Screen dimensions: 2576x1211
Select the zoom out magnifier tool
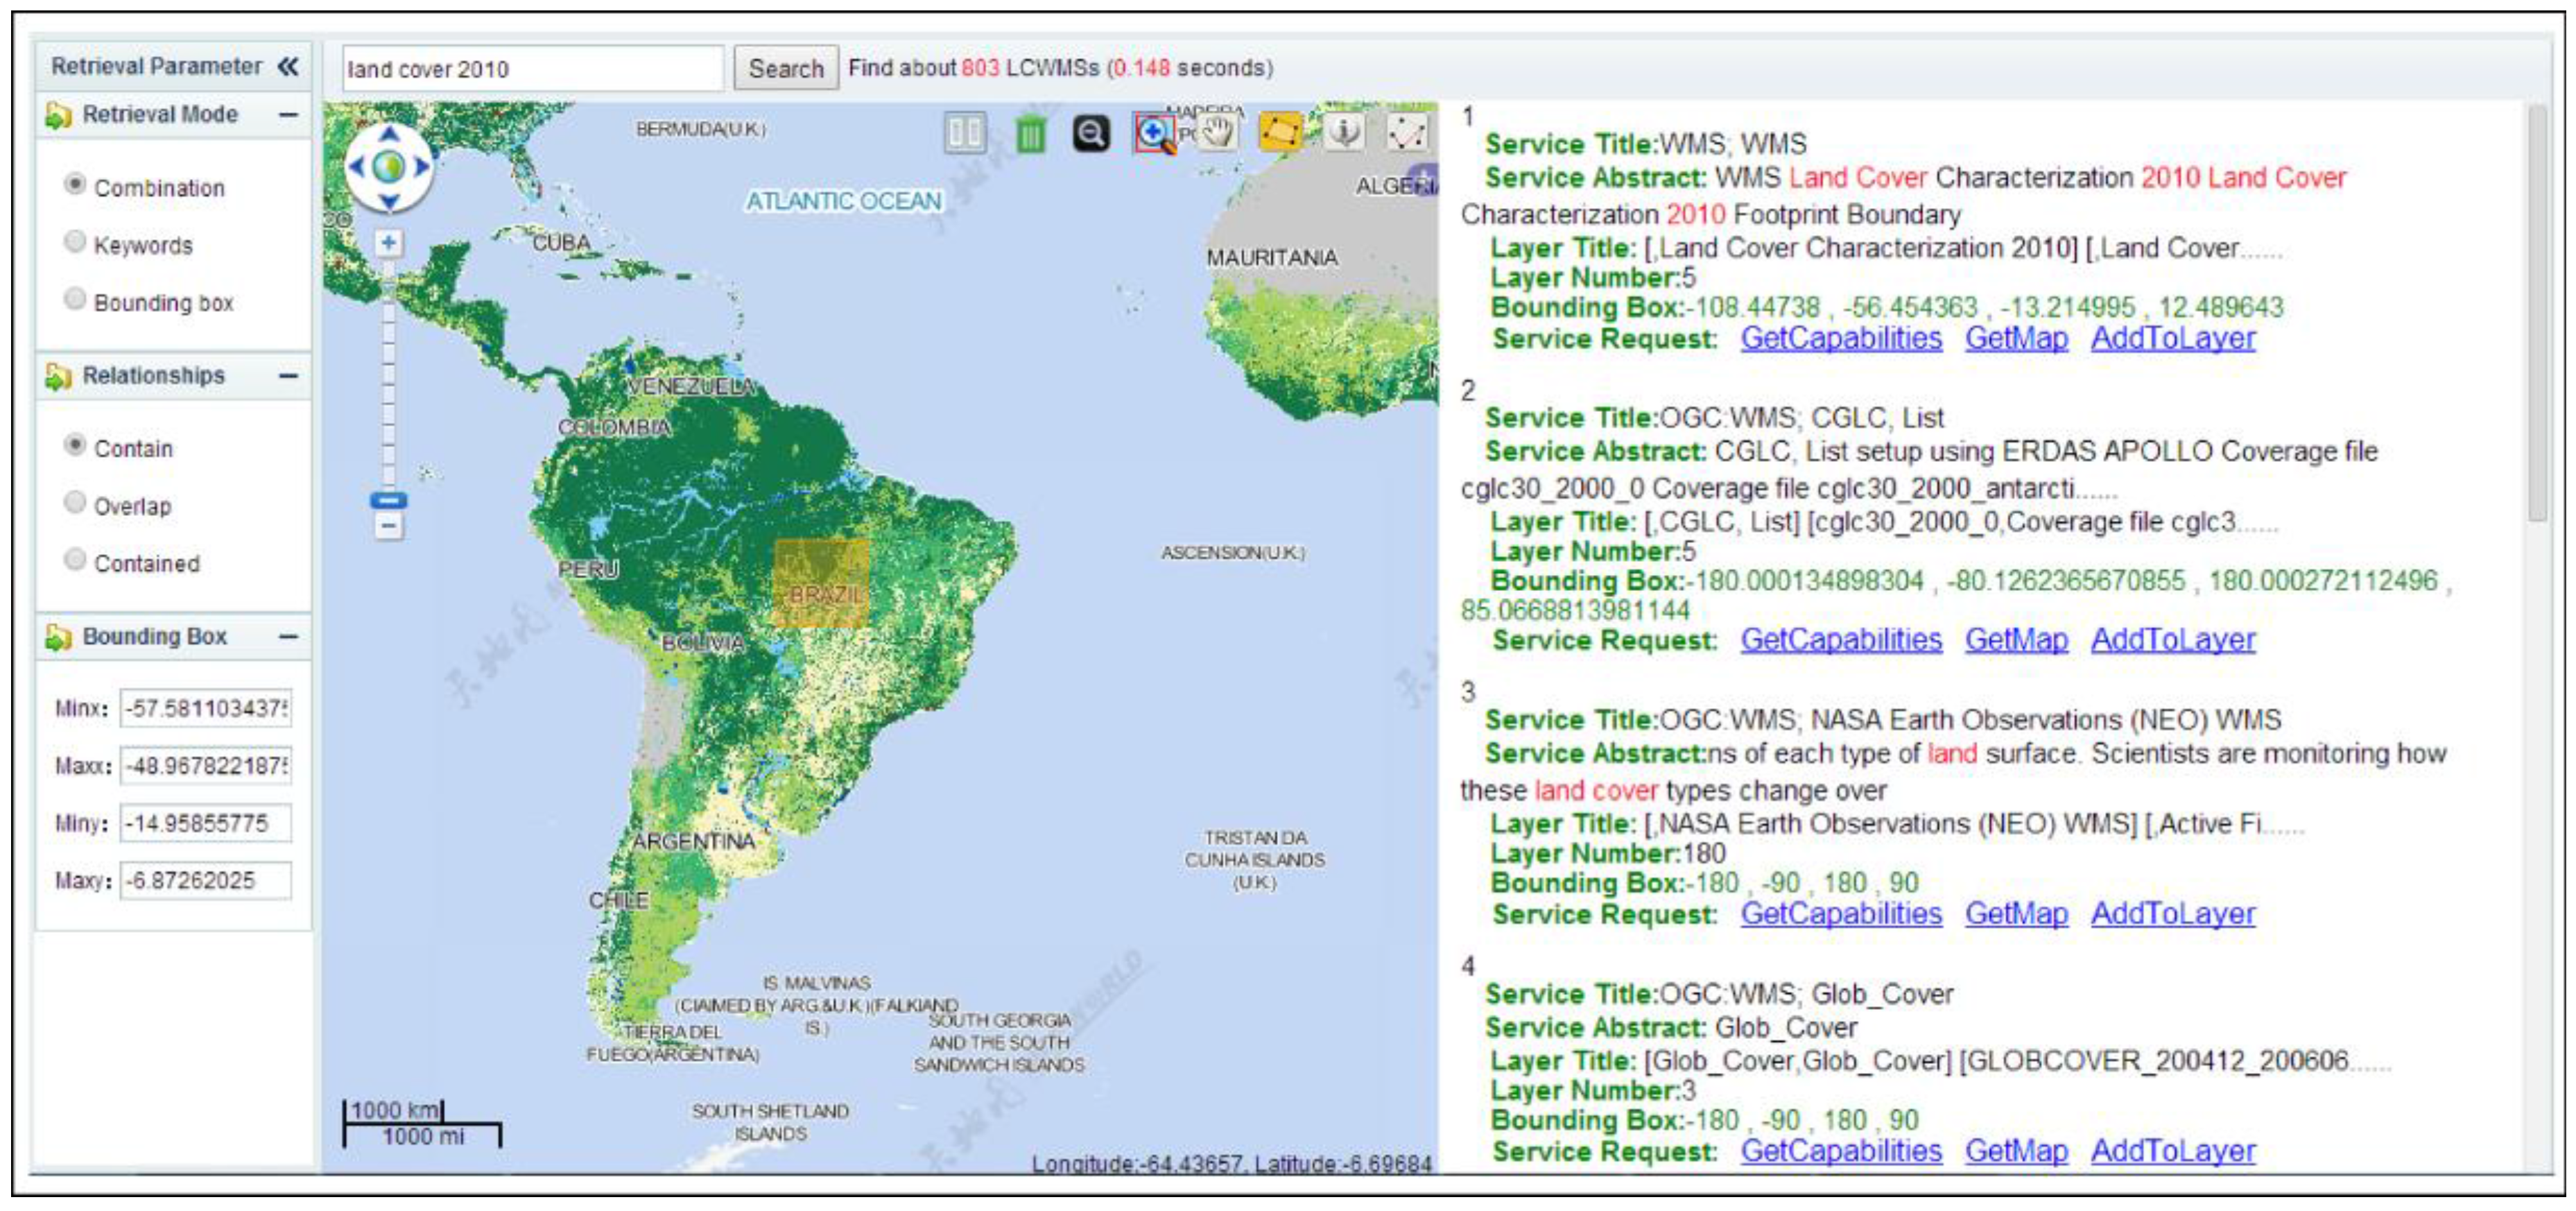[1091, 133]
